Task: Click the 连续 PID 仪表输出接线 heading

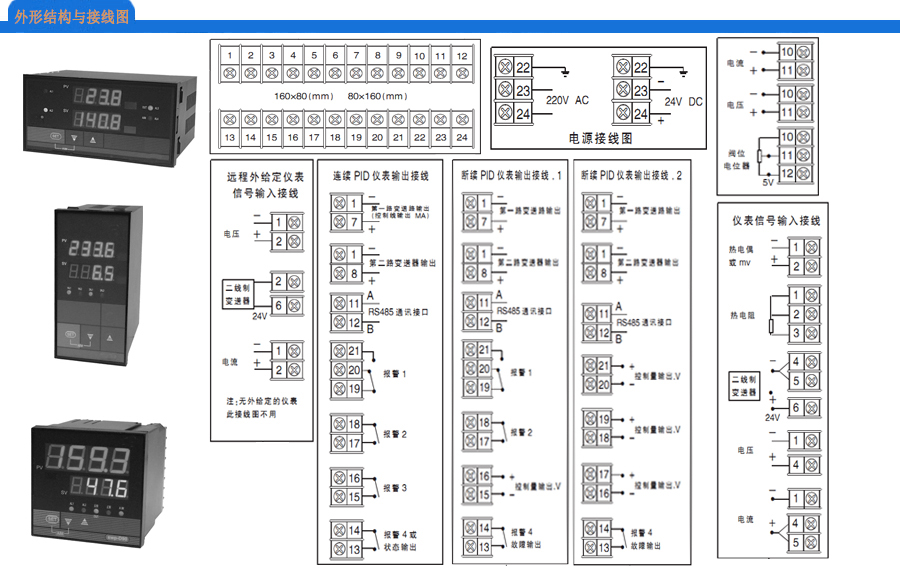Action: pos(379,175)
